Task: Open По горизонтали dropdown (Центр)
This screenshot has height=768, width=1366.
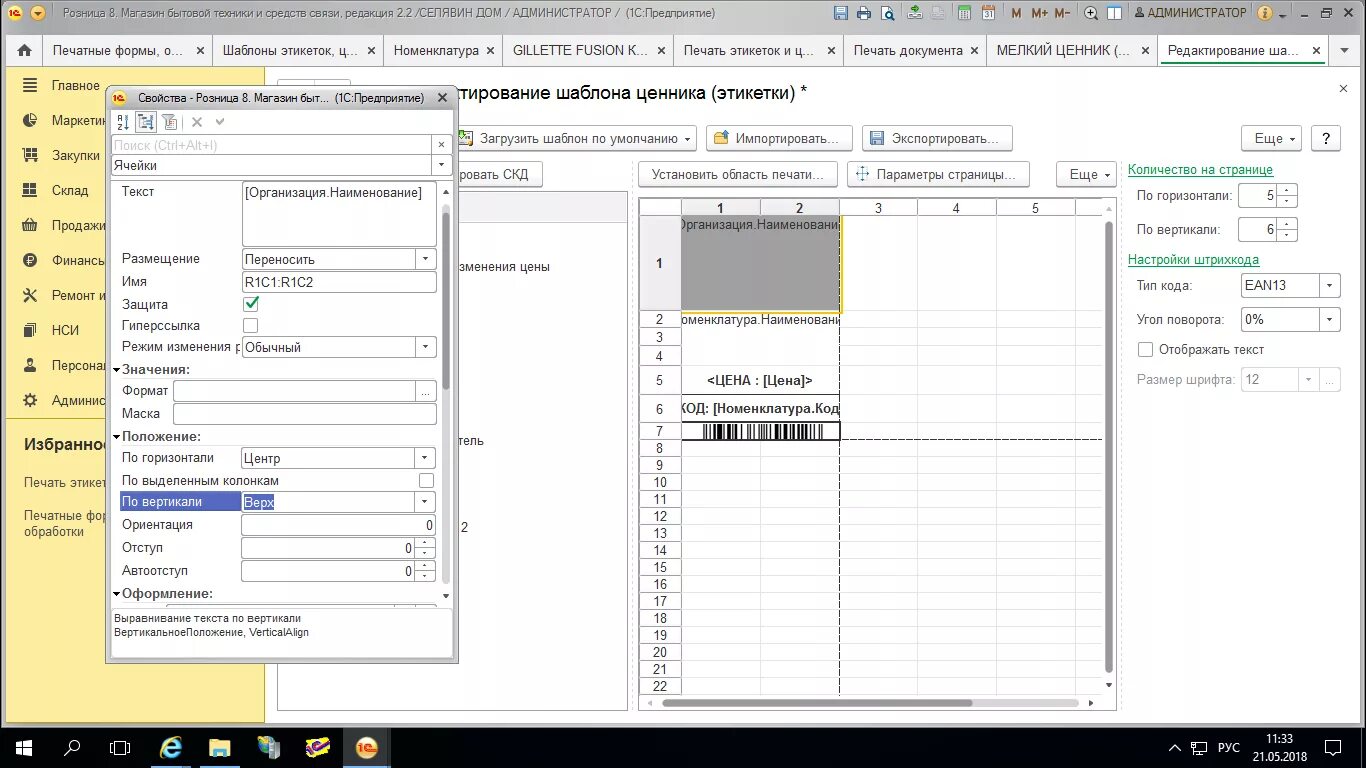Action: [426, 458]
